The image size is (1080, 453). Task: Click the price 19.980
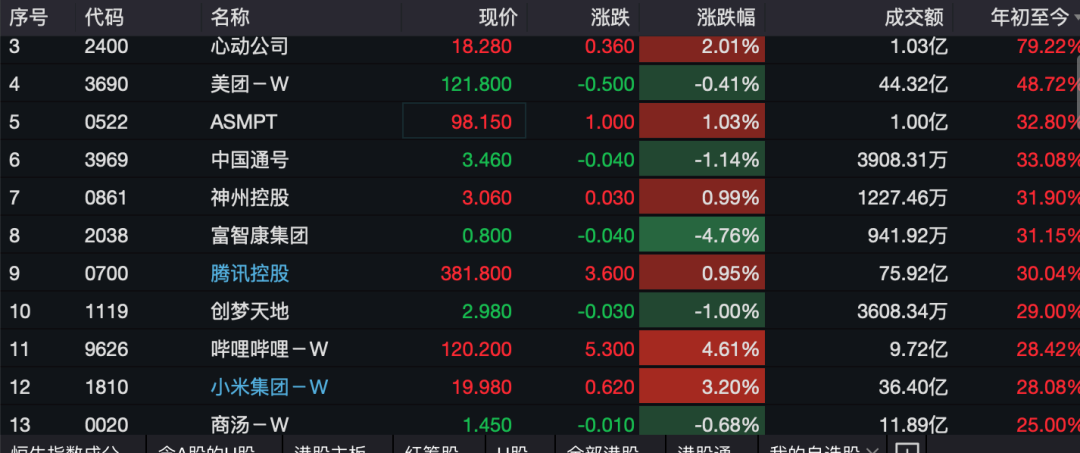click(x=482, y=387)
